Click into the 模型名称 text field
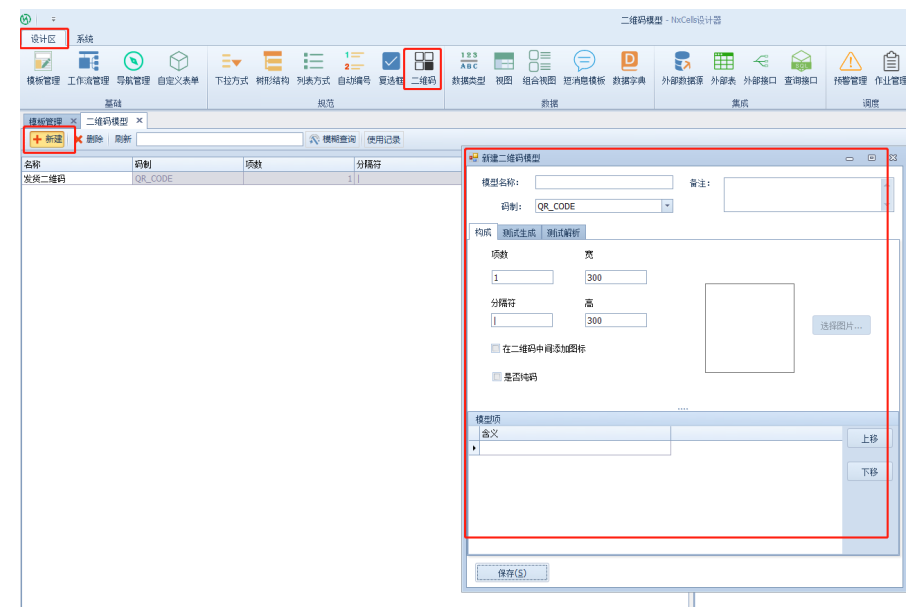Screen dimensions: 917x607 point(603,182)
